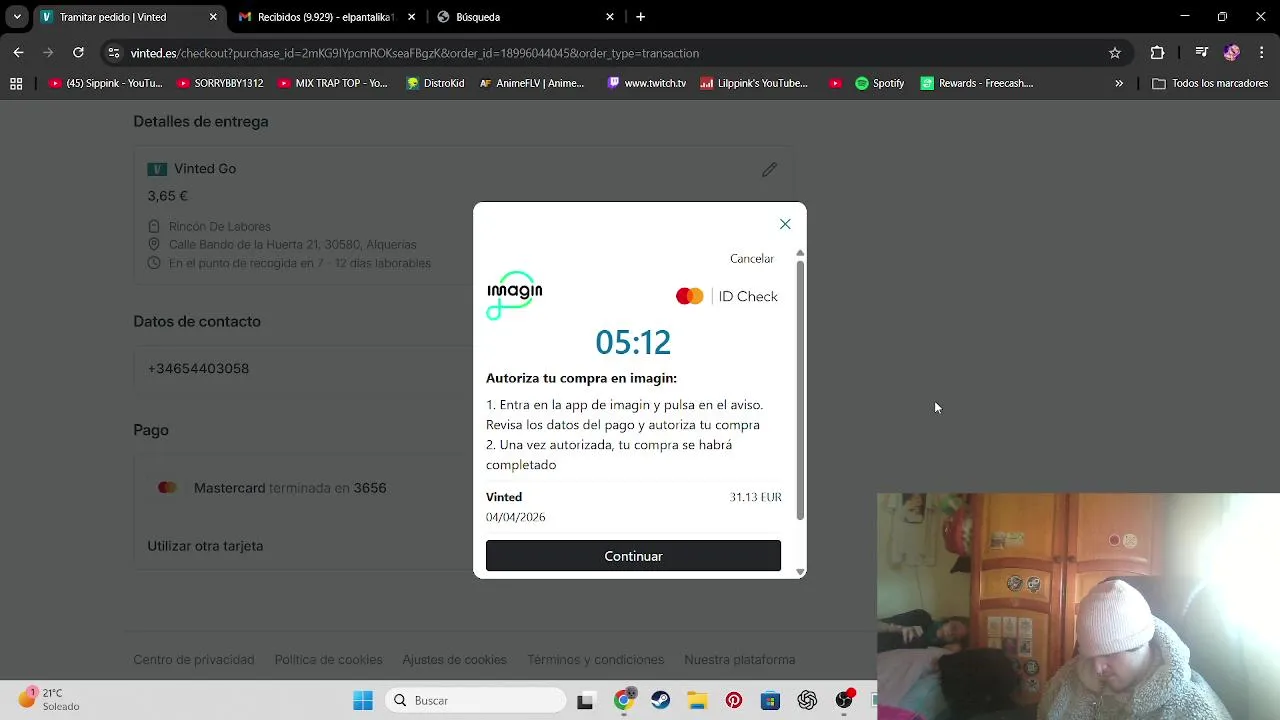Click Cancelar in the ID Check dialog
Screen dimensions: 1280x720
pyautogui.click(x=752, y=258)
